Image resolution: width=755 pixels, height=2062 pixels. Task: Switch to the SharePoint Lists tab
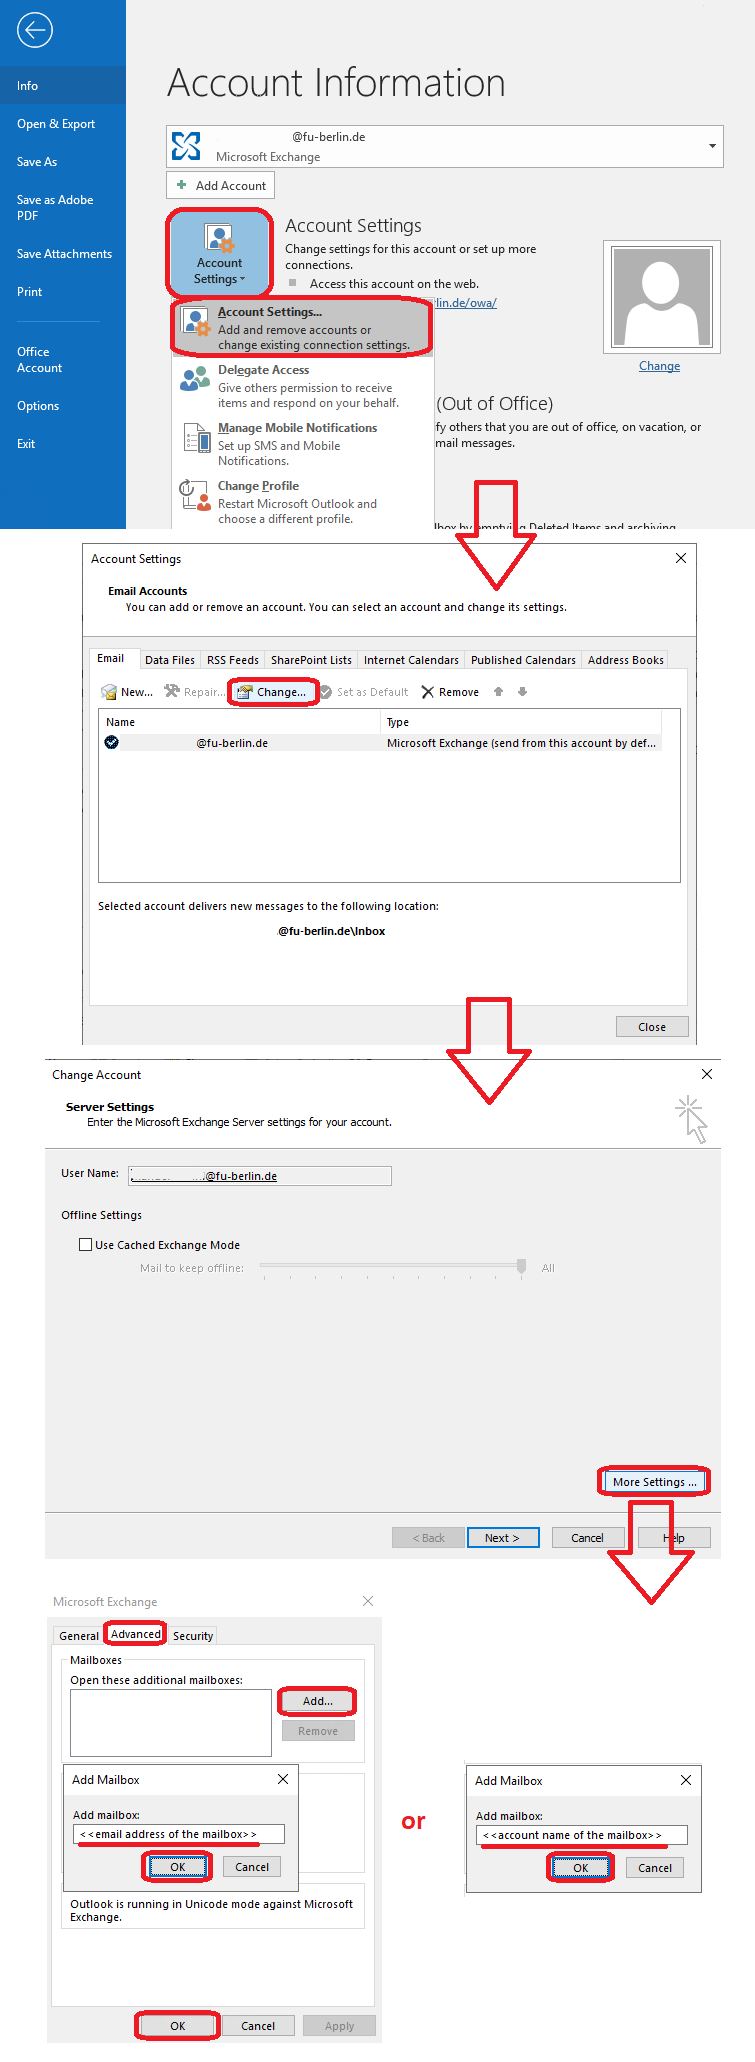pos(311,660)
